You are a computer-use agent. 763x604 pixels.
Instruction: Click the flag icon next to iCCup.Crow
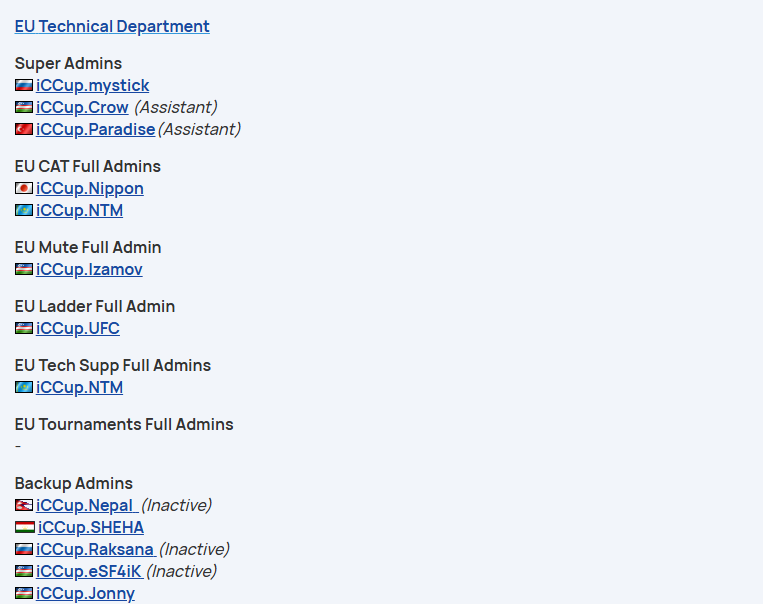pyautogui.click(x=24, y=107)
